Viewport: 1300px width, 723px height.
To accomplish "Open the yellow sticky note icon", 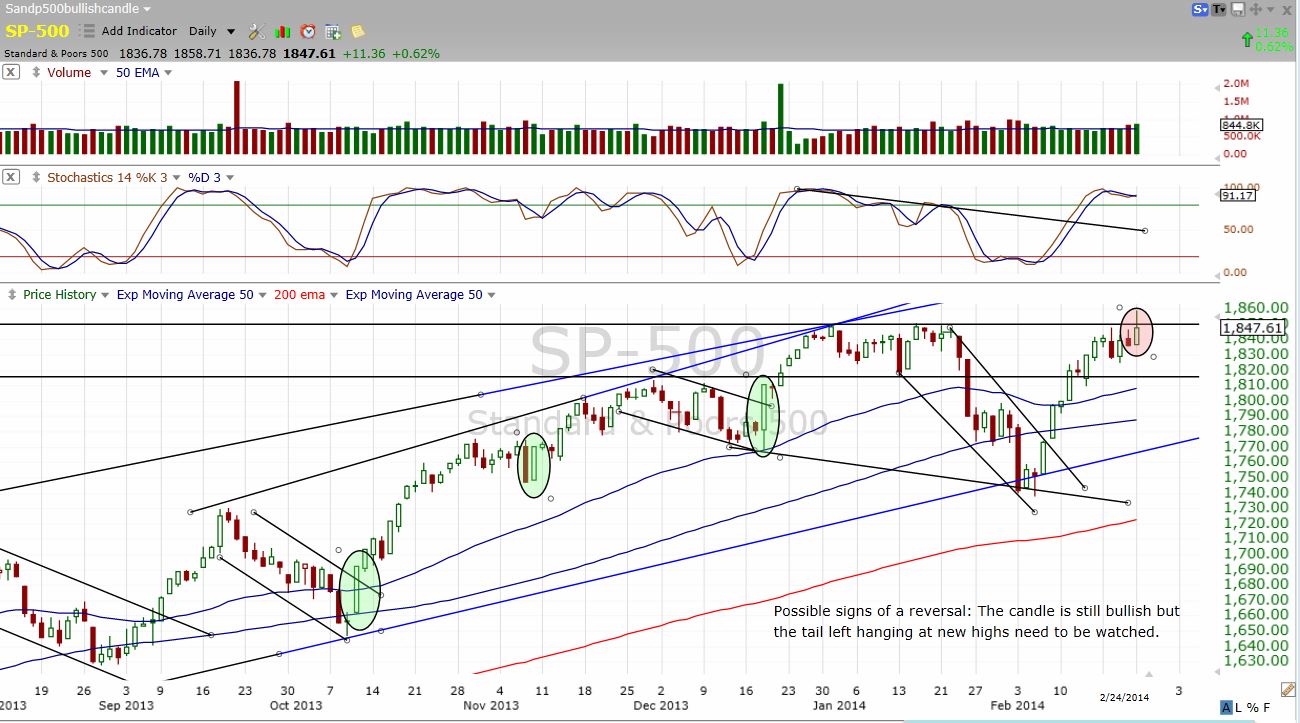I will (x=358, y=32).
